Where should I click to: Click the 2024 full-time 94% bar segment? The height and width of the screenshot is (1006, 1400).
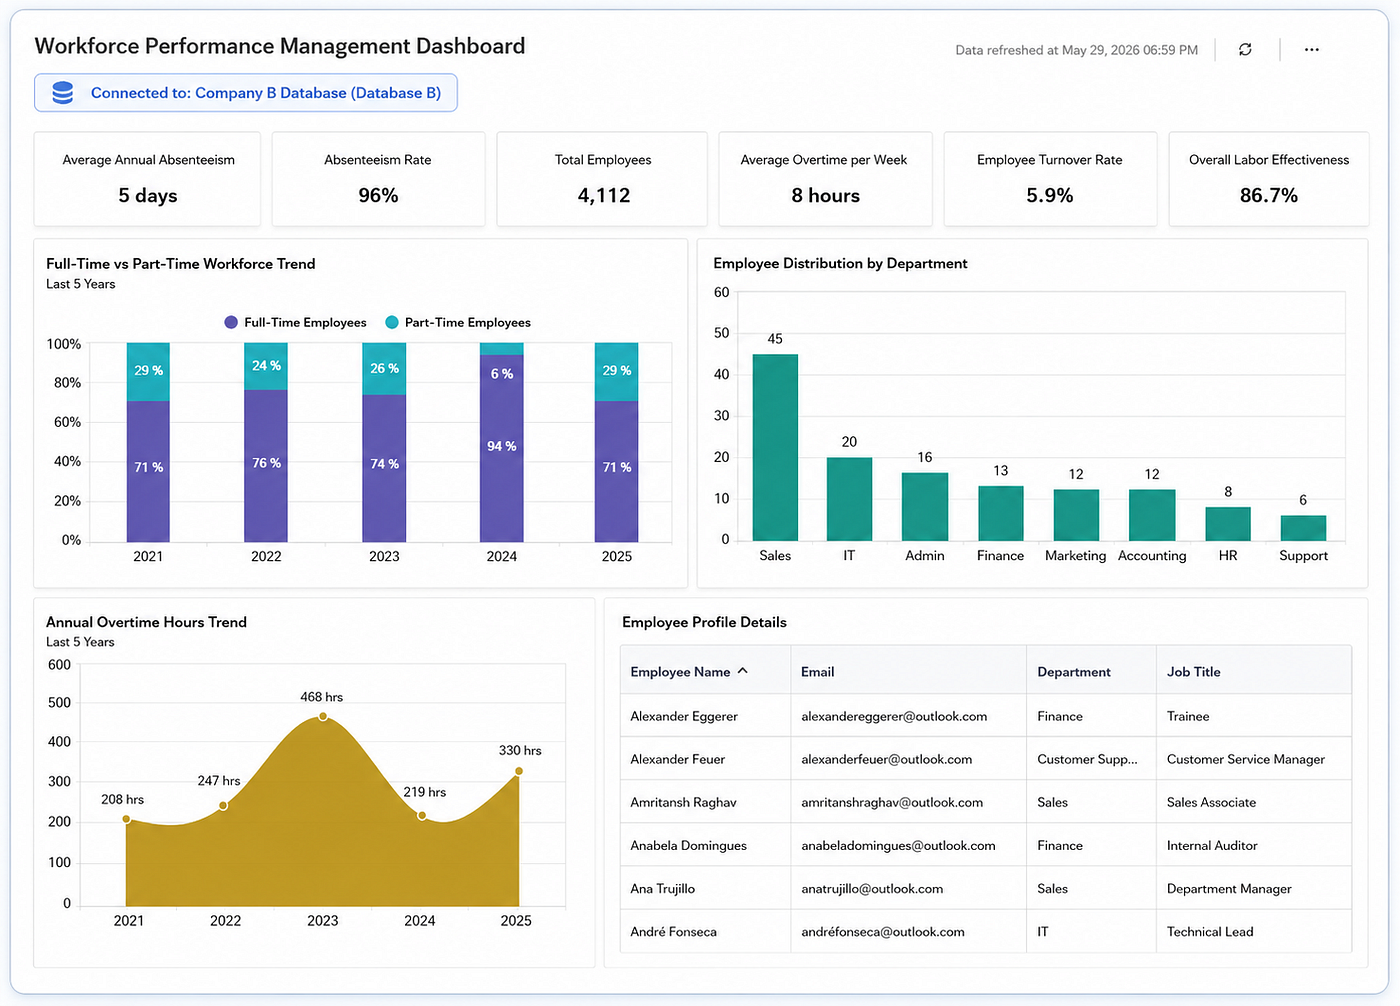tap(502, 448)
